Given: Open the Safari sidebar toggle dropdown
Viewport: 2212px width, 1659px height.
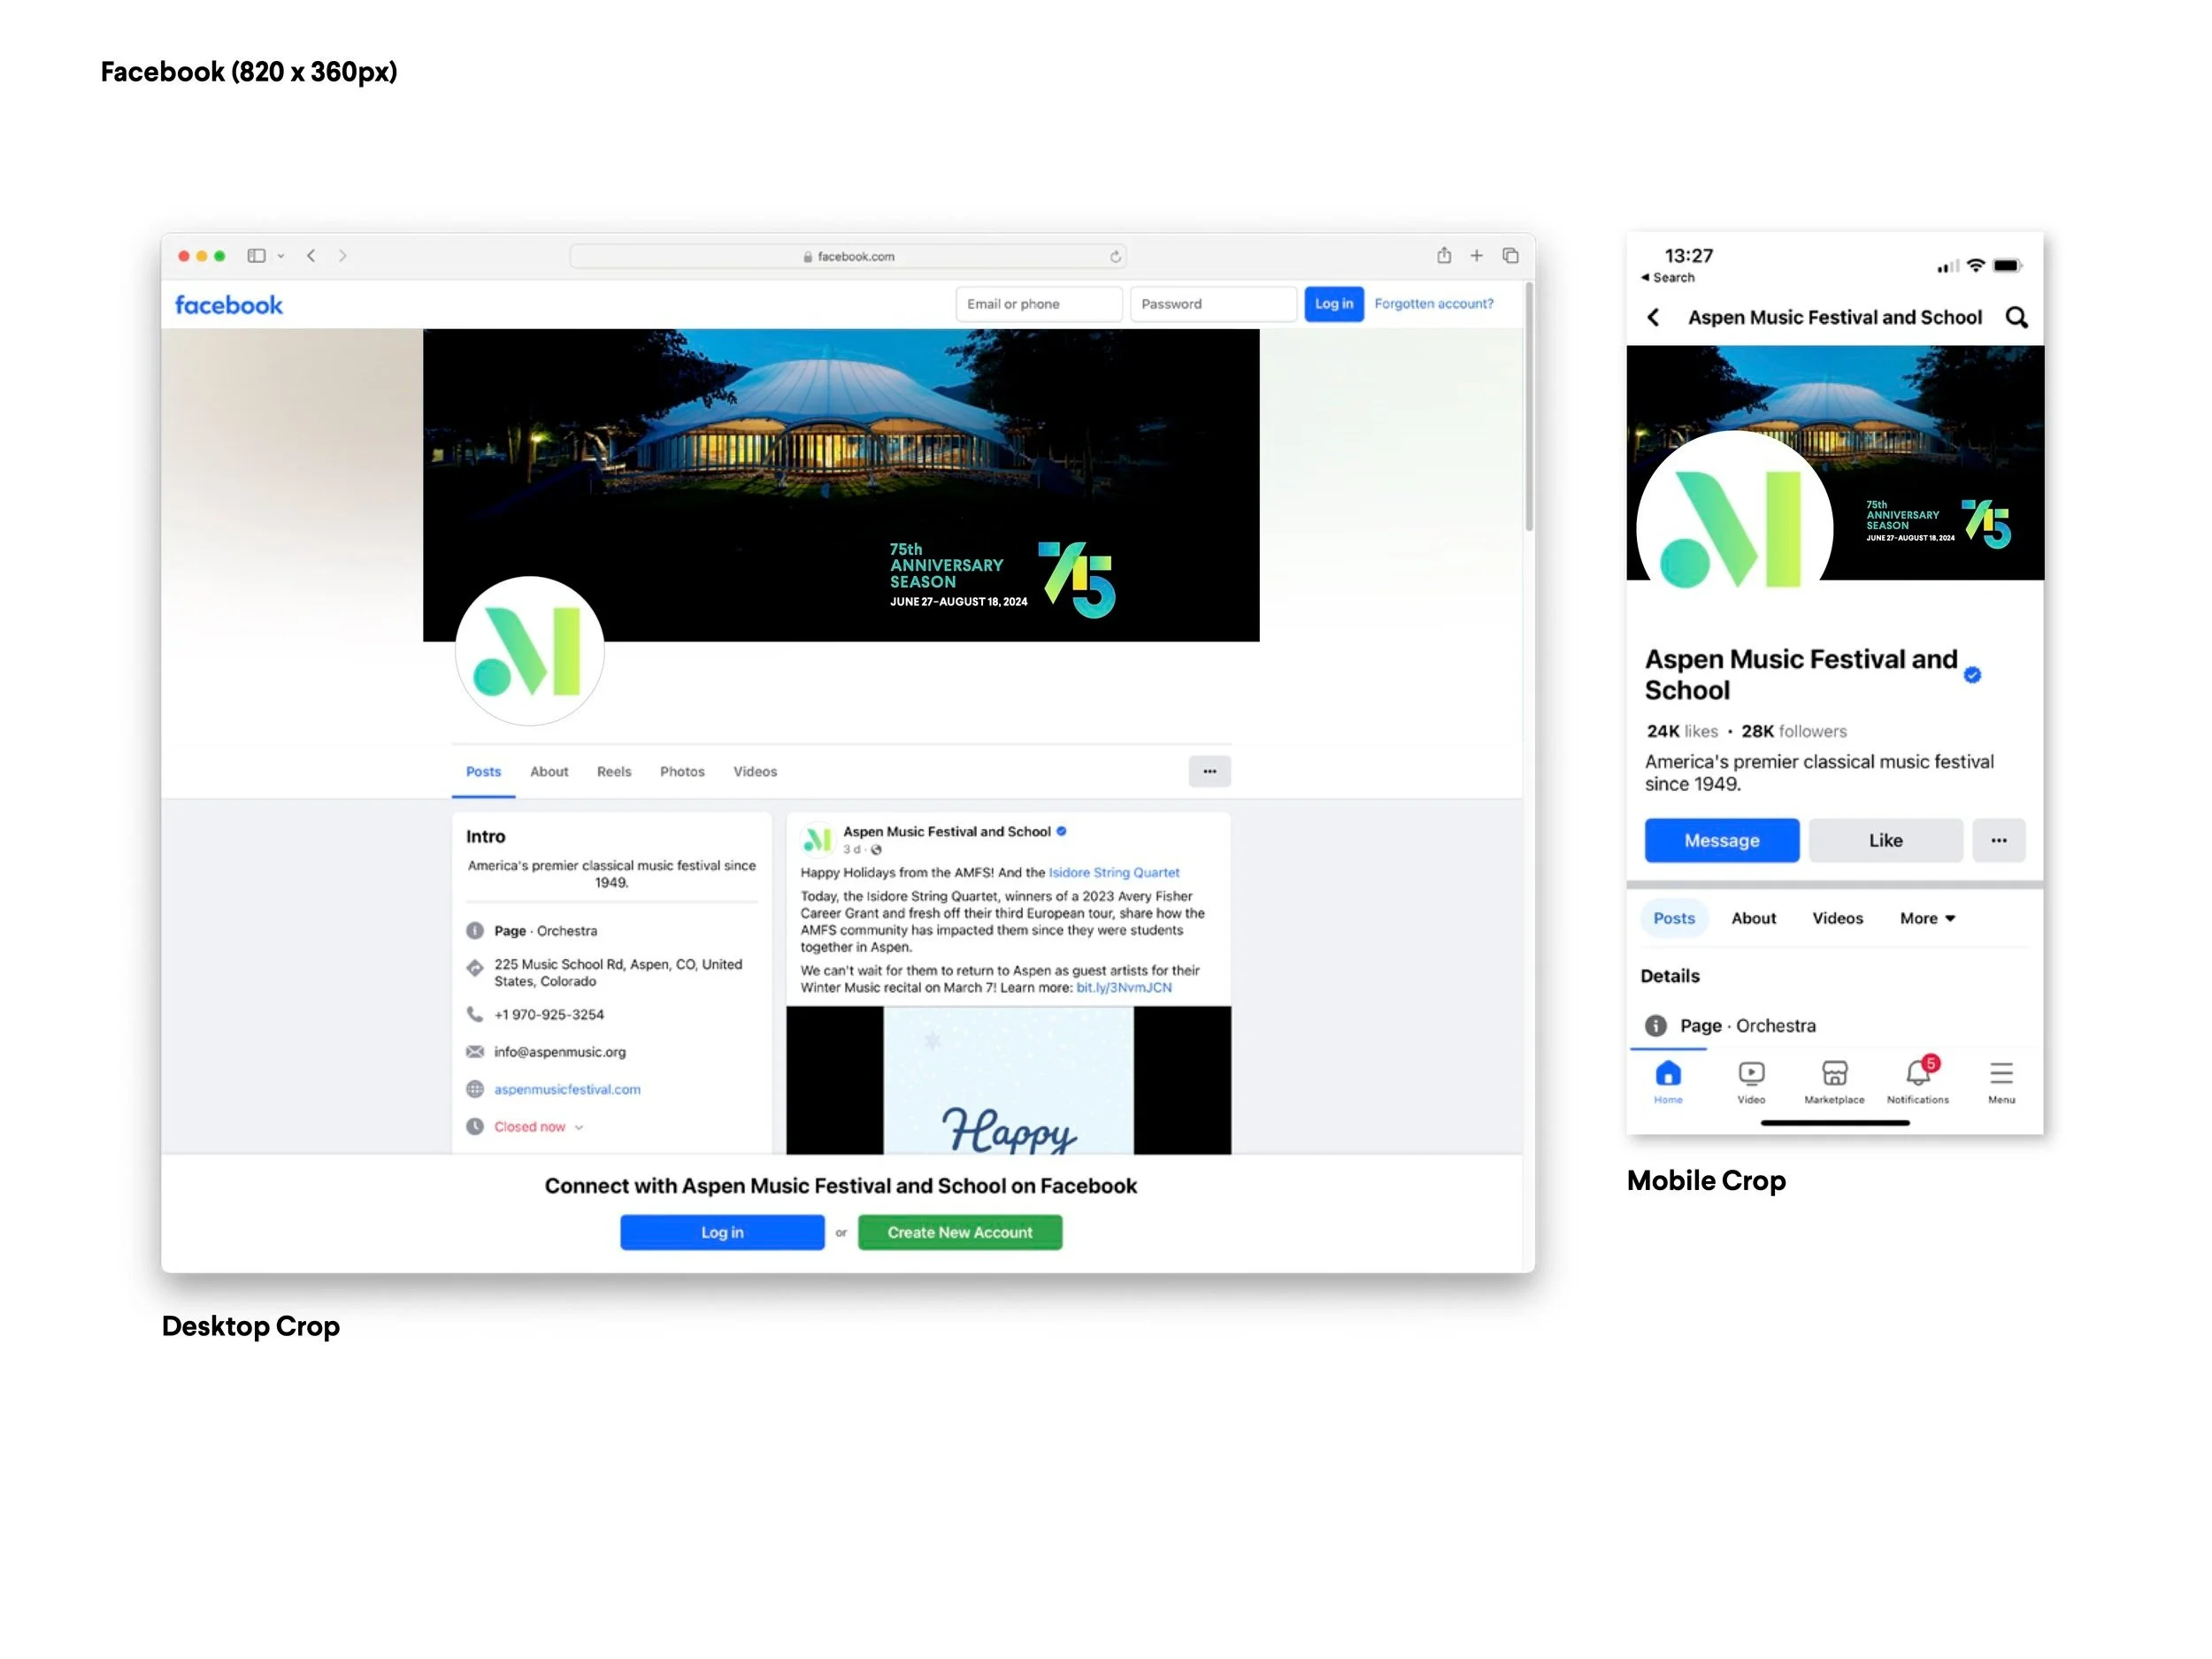Looking at the screenshot, I should tap(281, 256).
